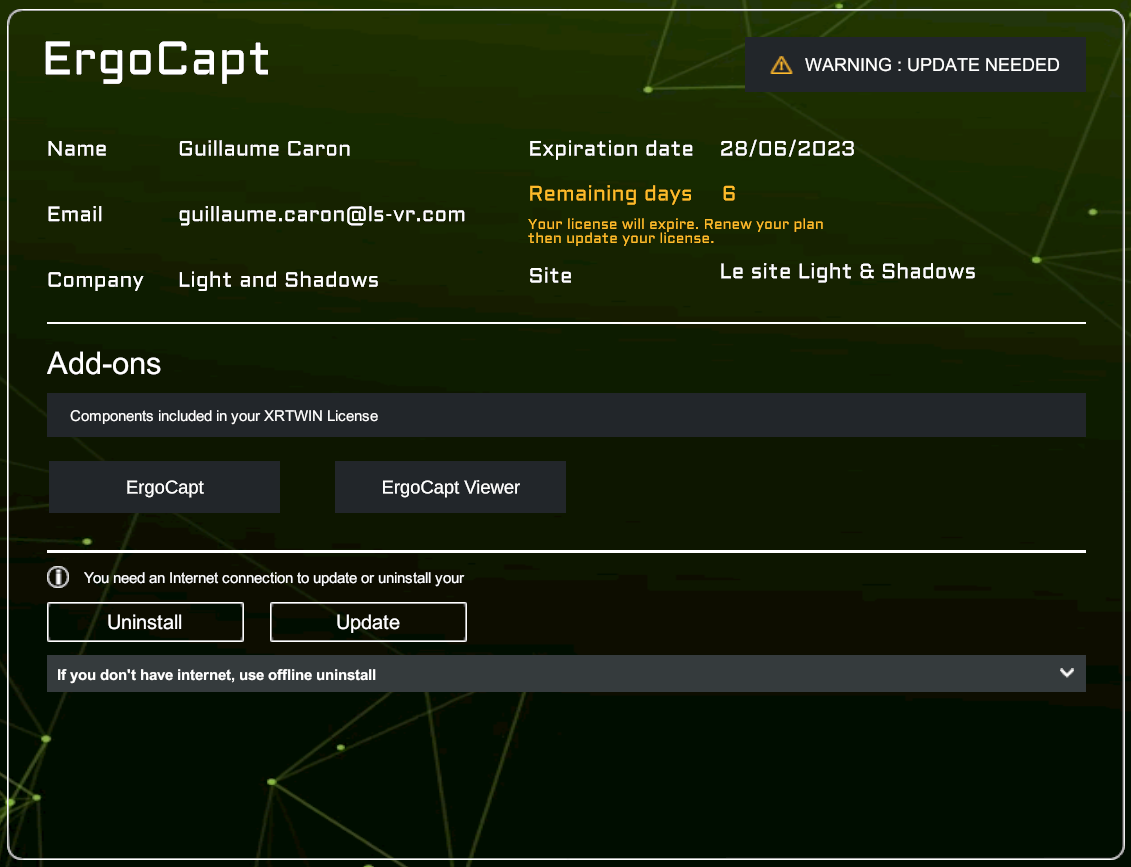Image resolution: width=1131 pixels, height=867 pixels.
Task: Click the Remaining days label
Action: pos(610,194)
